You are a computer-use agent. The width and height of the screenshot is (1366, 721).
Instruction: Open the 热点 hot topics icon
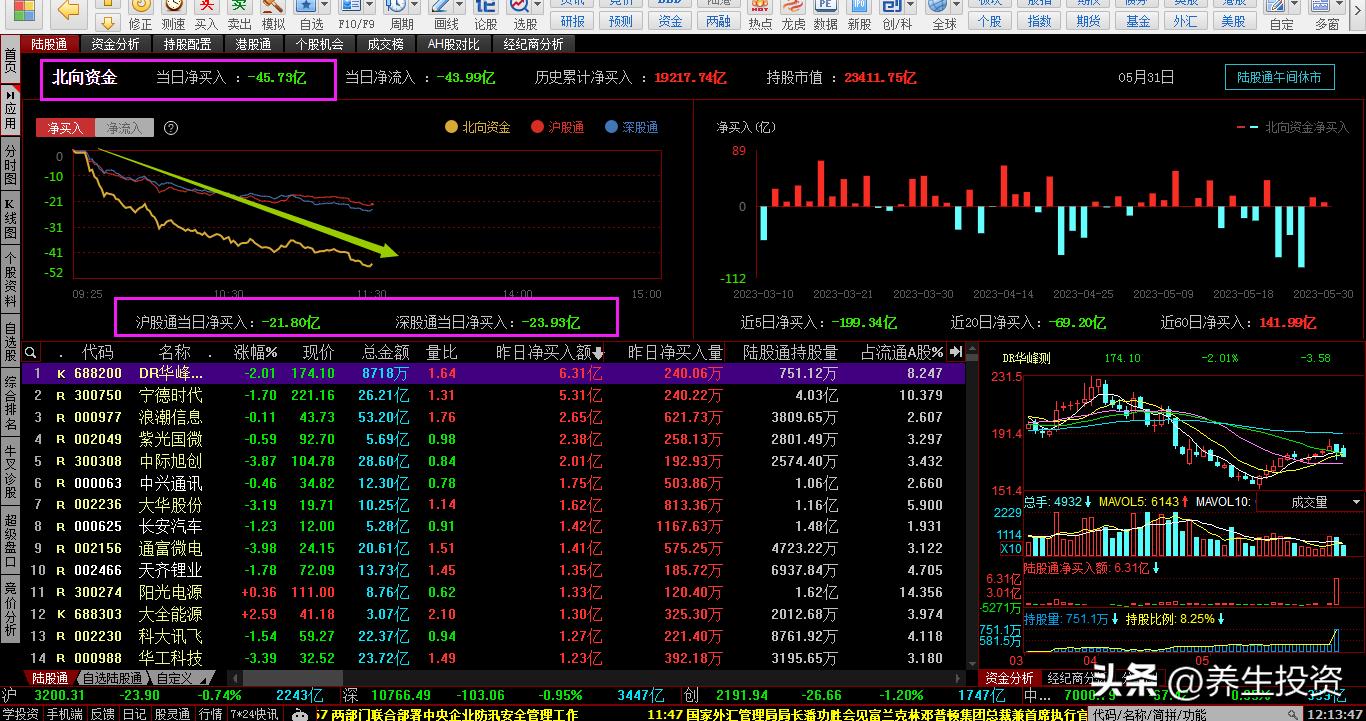(760, 15)
